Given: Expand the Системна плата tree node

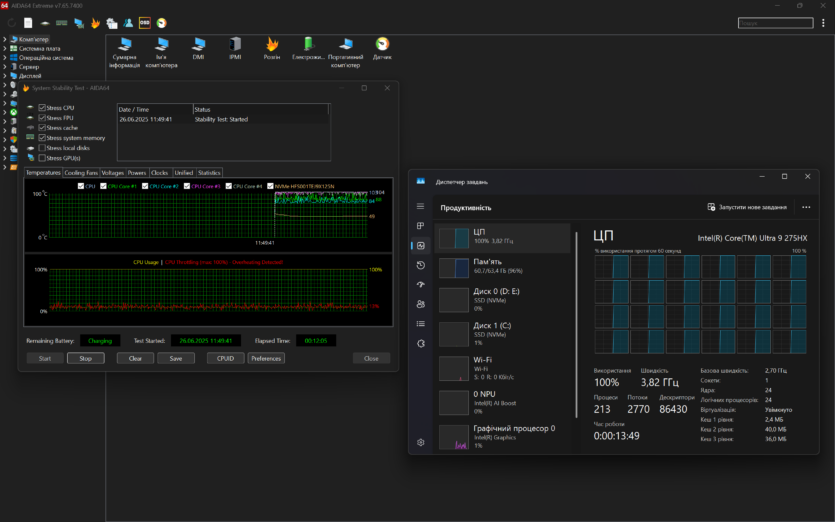Looking at the screenshot, I should pos(5,48).
